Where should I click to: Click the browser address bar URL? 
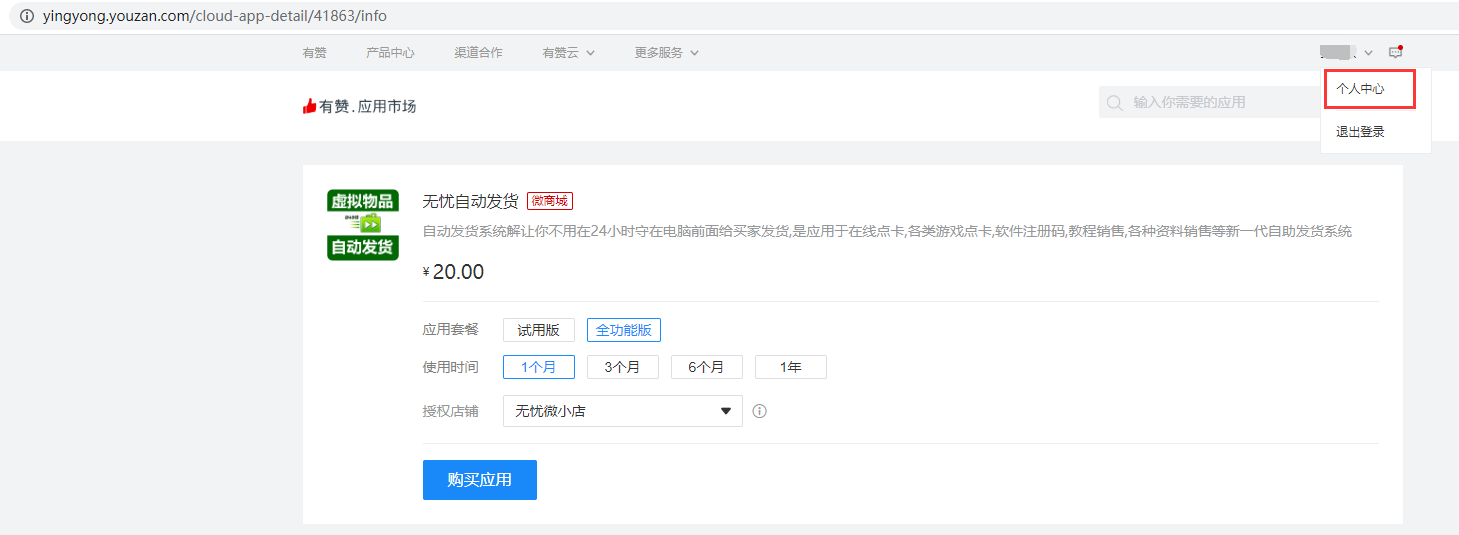[215, 16]
